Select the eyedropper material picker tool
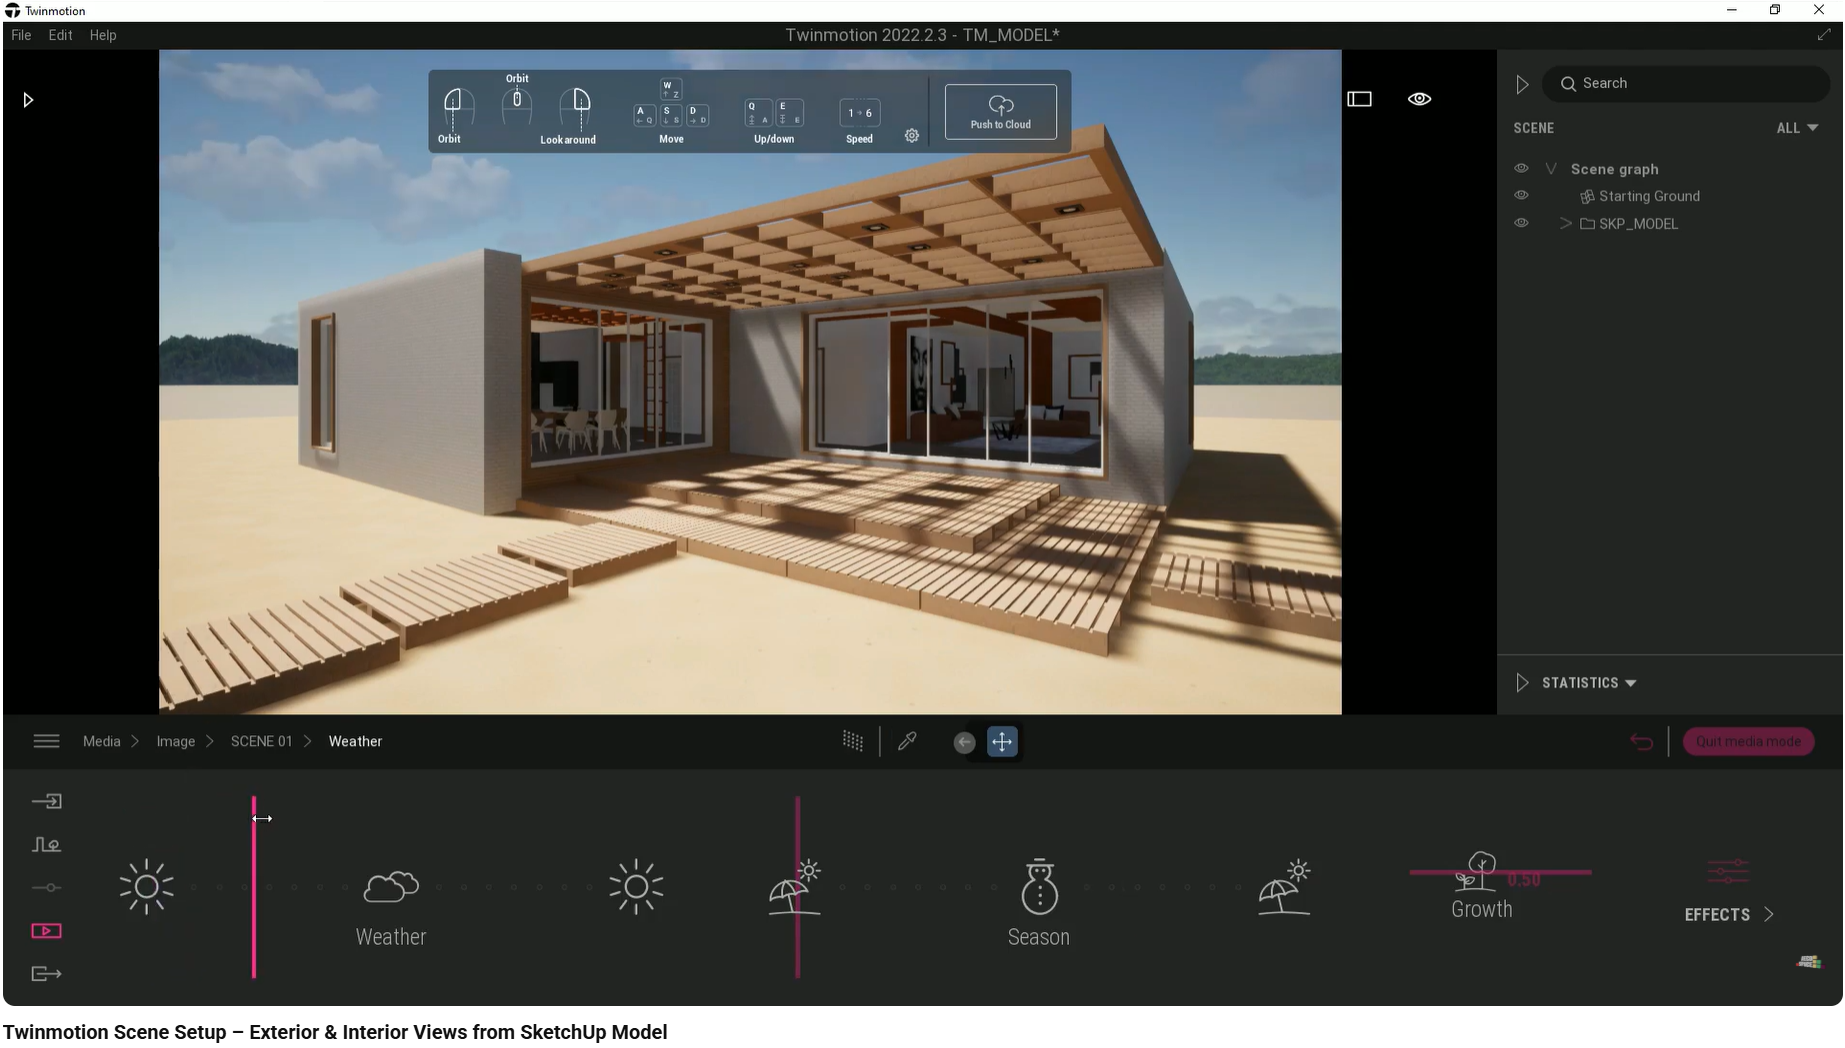Viewport: 1845px width, 1048px height. (x=907, y=741)
